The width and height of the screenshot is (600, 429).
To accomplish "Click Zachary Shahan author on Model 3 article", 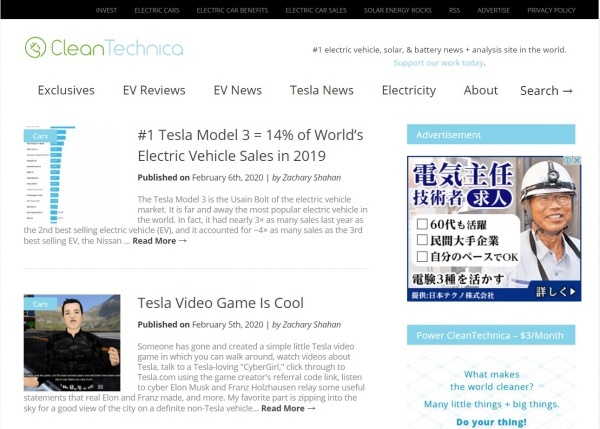I will pos(311,178).
